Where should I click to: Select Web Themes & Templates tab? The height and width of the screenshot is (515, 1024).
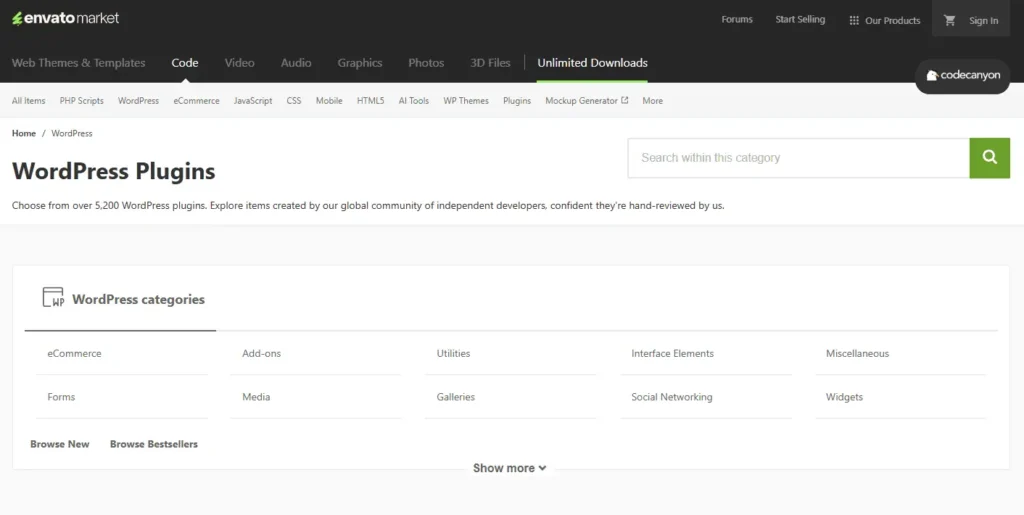pos(78,63)
